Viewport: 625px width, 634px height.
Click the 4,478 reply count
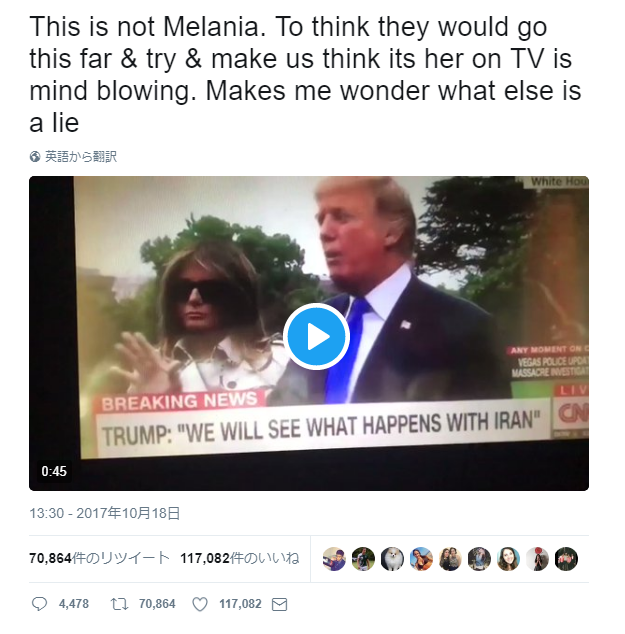[74, 604]
